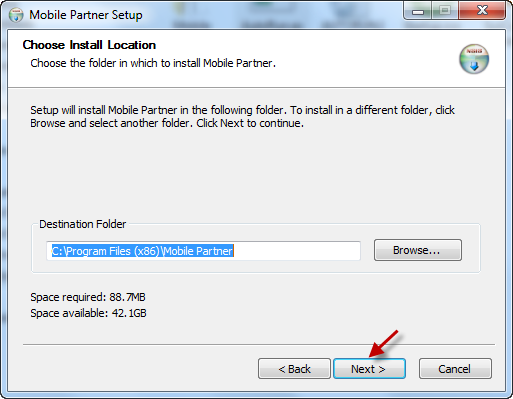Screen dimensions: 513x399
Task: Click the Space required: 88.7MB text
Action: coord(88,297)
